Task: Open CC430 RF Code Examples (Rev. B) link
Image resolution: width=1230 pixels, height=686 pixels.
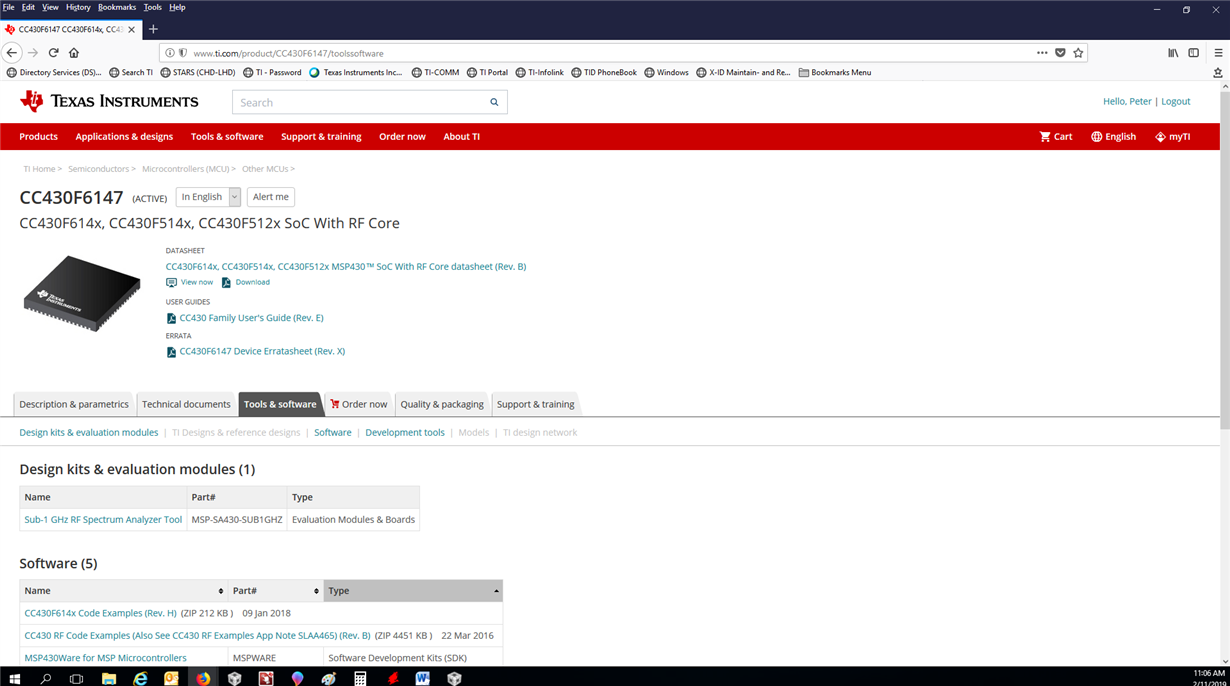Action: click(197, 636)
